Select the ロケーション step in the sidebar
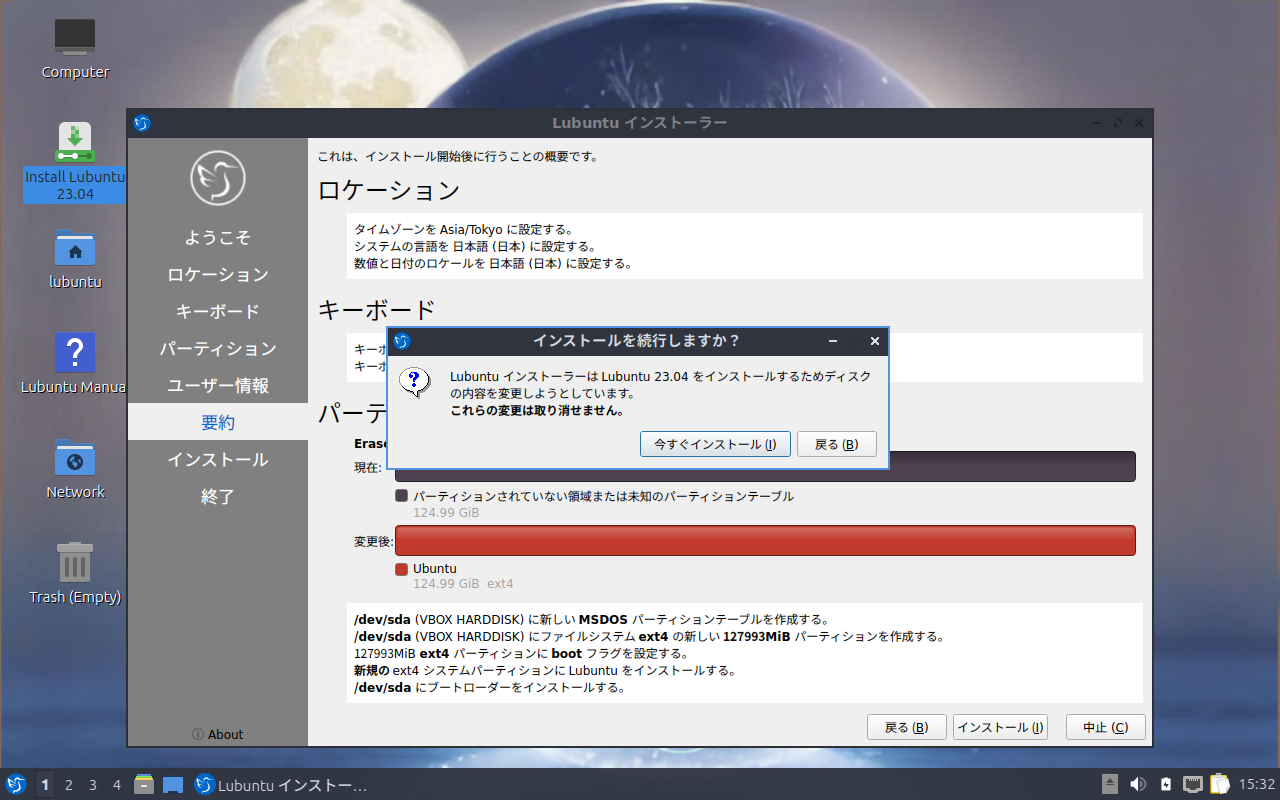Screen dimensions: 1280x800 [217, 275]
